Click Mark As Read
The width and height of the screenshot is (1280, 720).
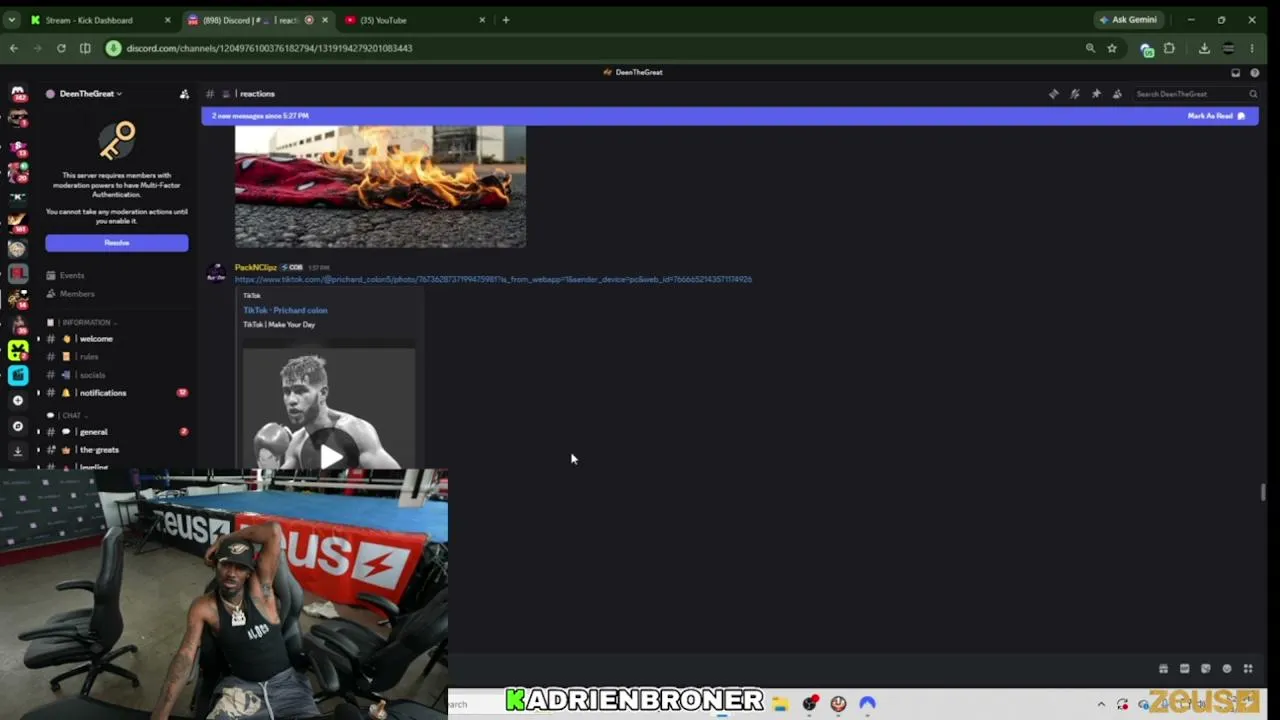coord(1216,116)
